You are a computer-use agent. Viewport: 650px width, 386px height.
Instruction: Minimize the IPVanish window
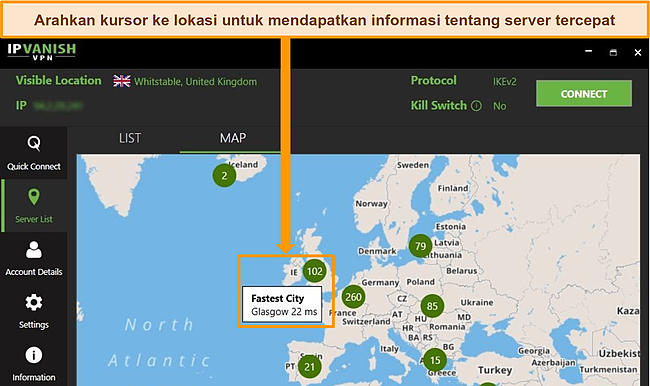[x=589, y=52]
